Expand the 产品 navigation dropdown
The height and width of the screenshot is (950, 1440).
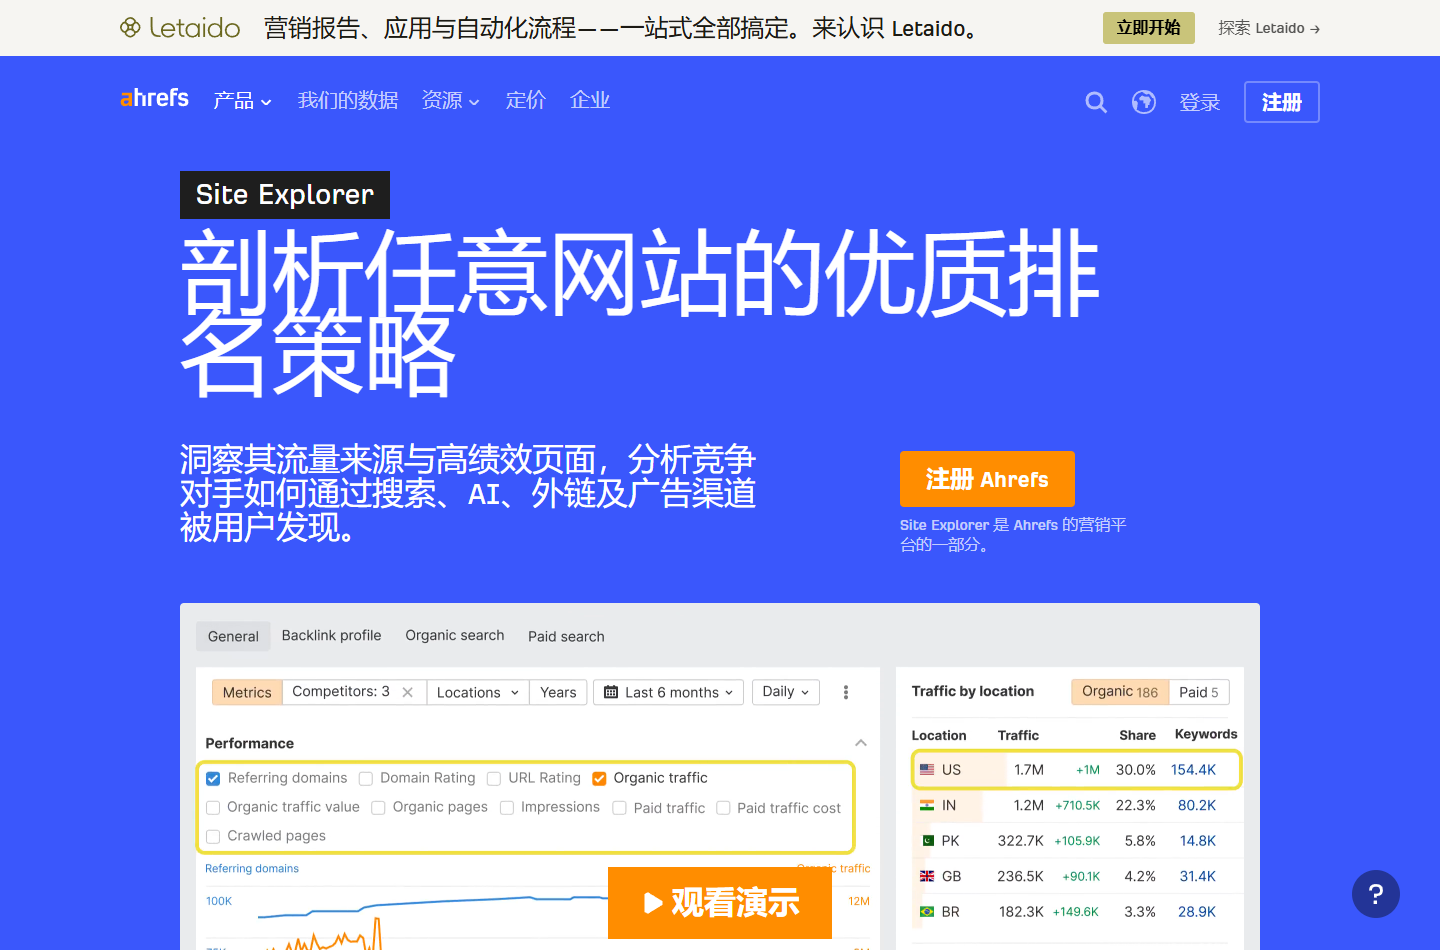(x=243, y=101)
